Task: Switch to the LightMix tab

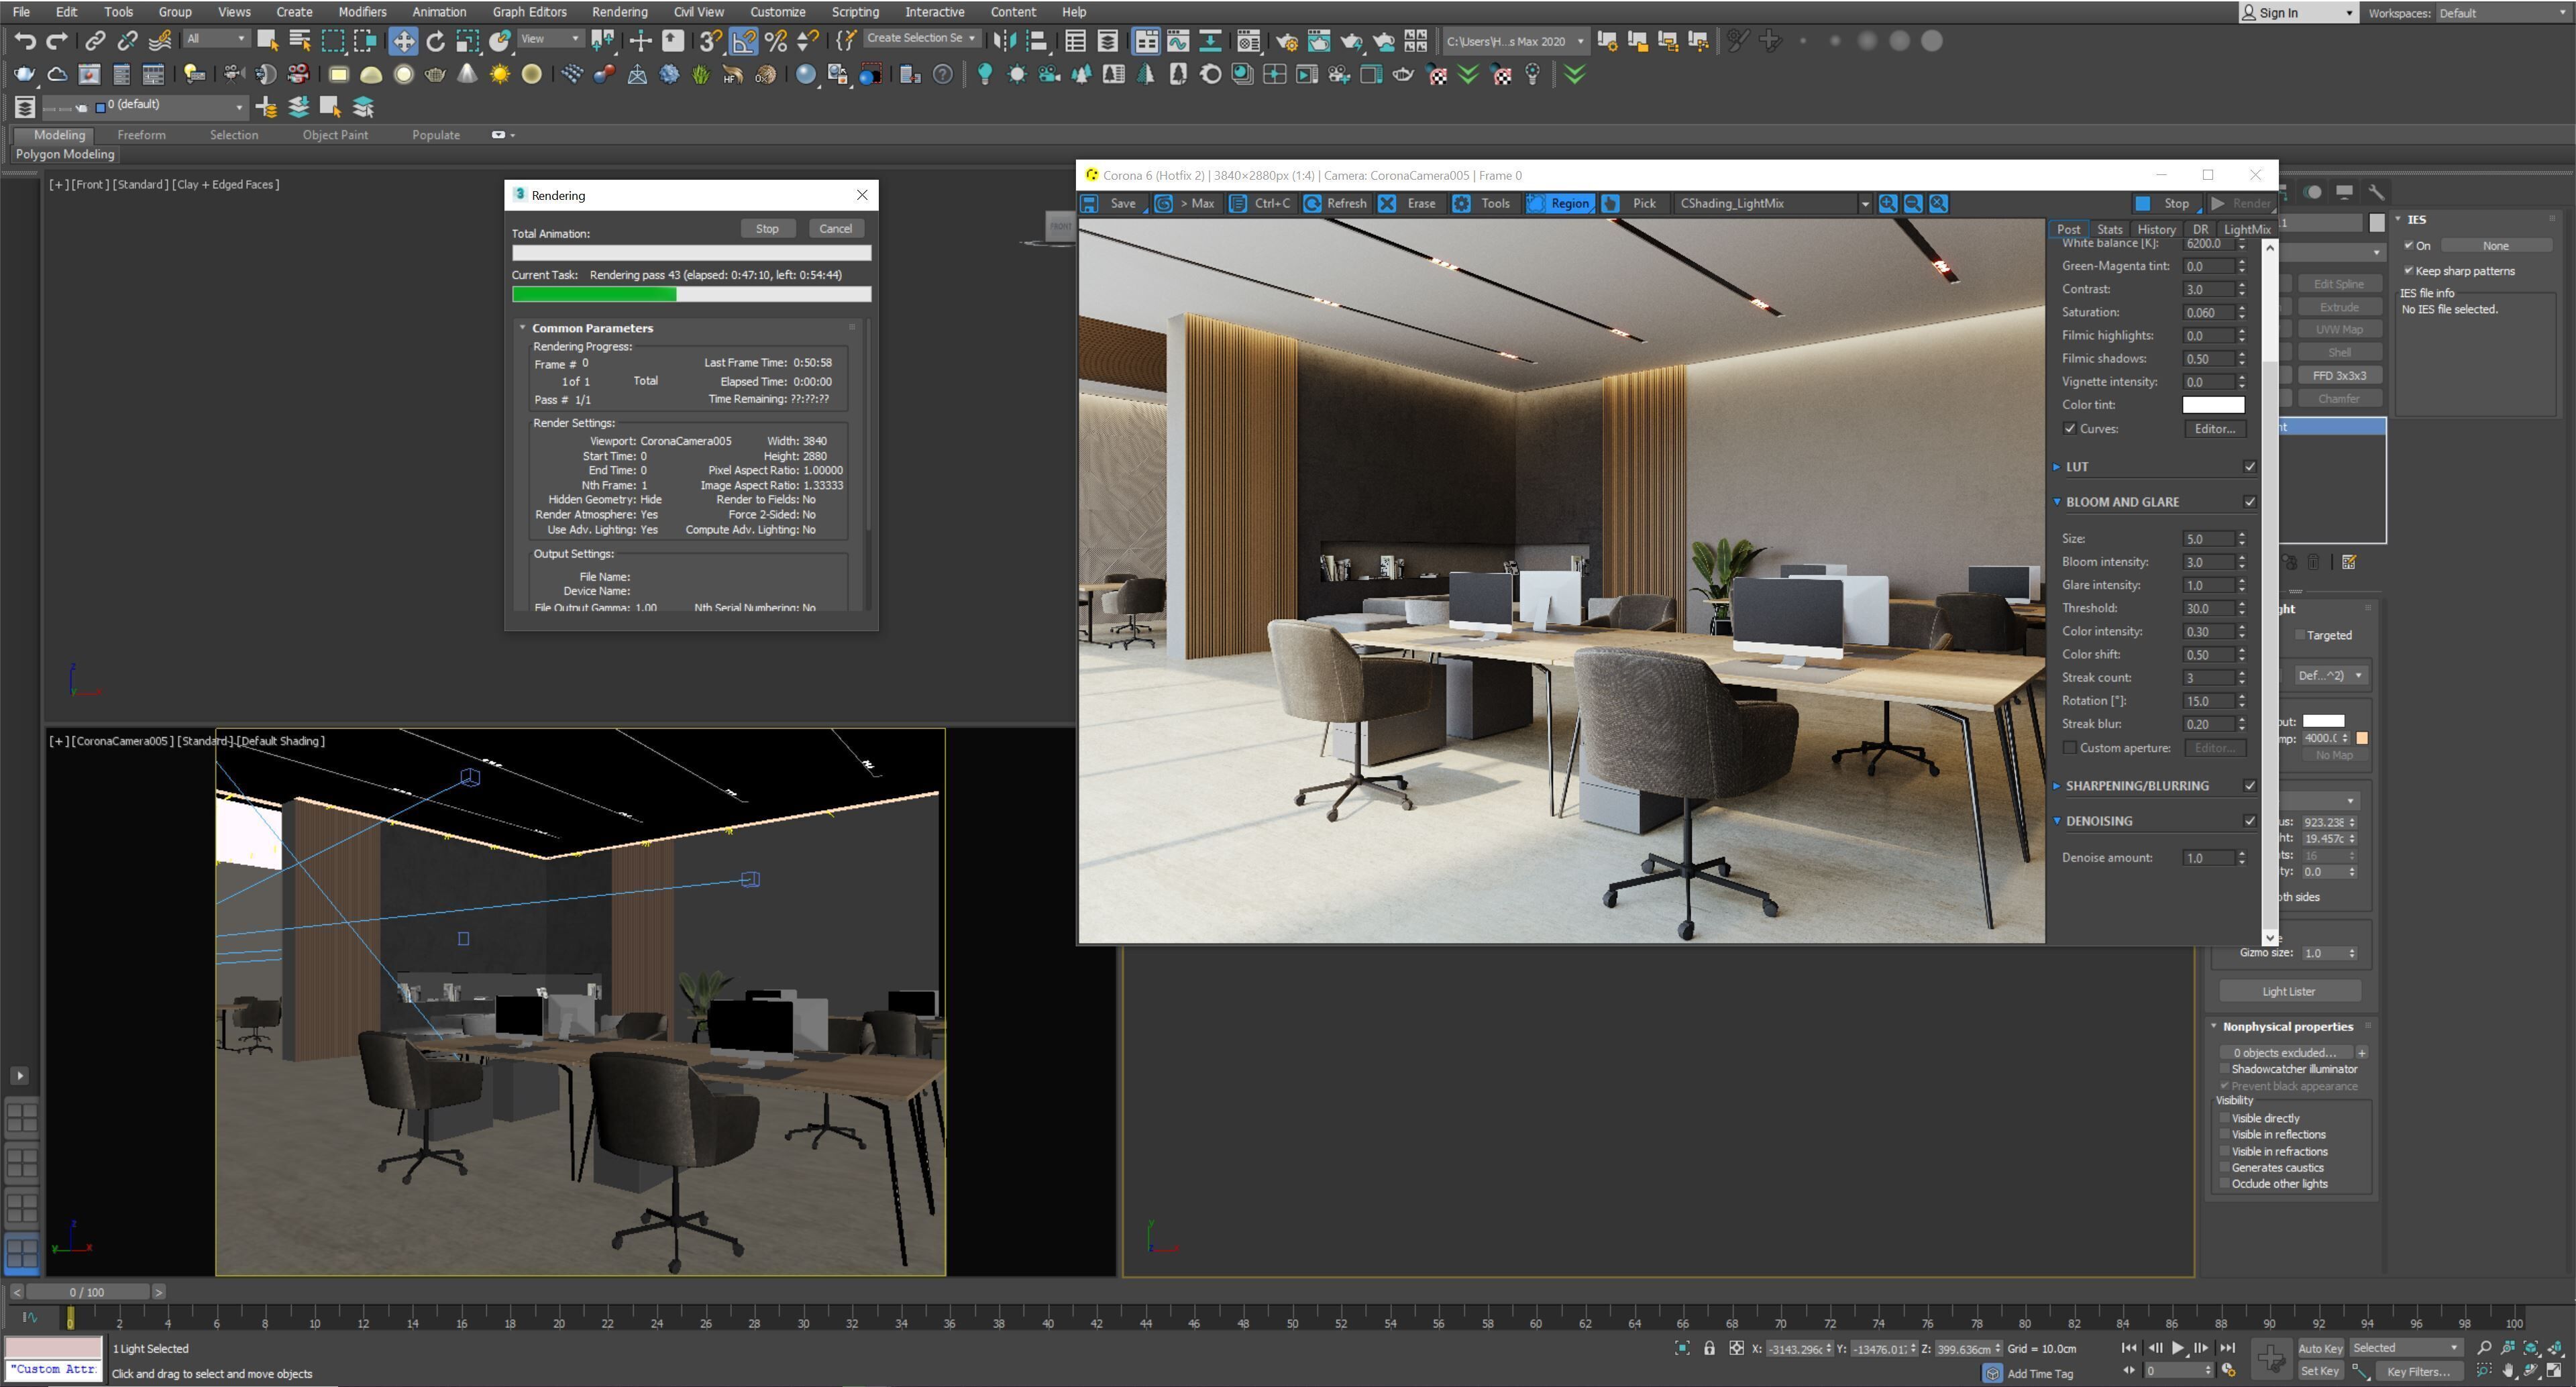Action: coord(2246,229)
